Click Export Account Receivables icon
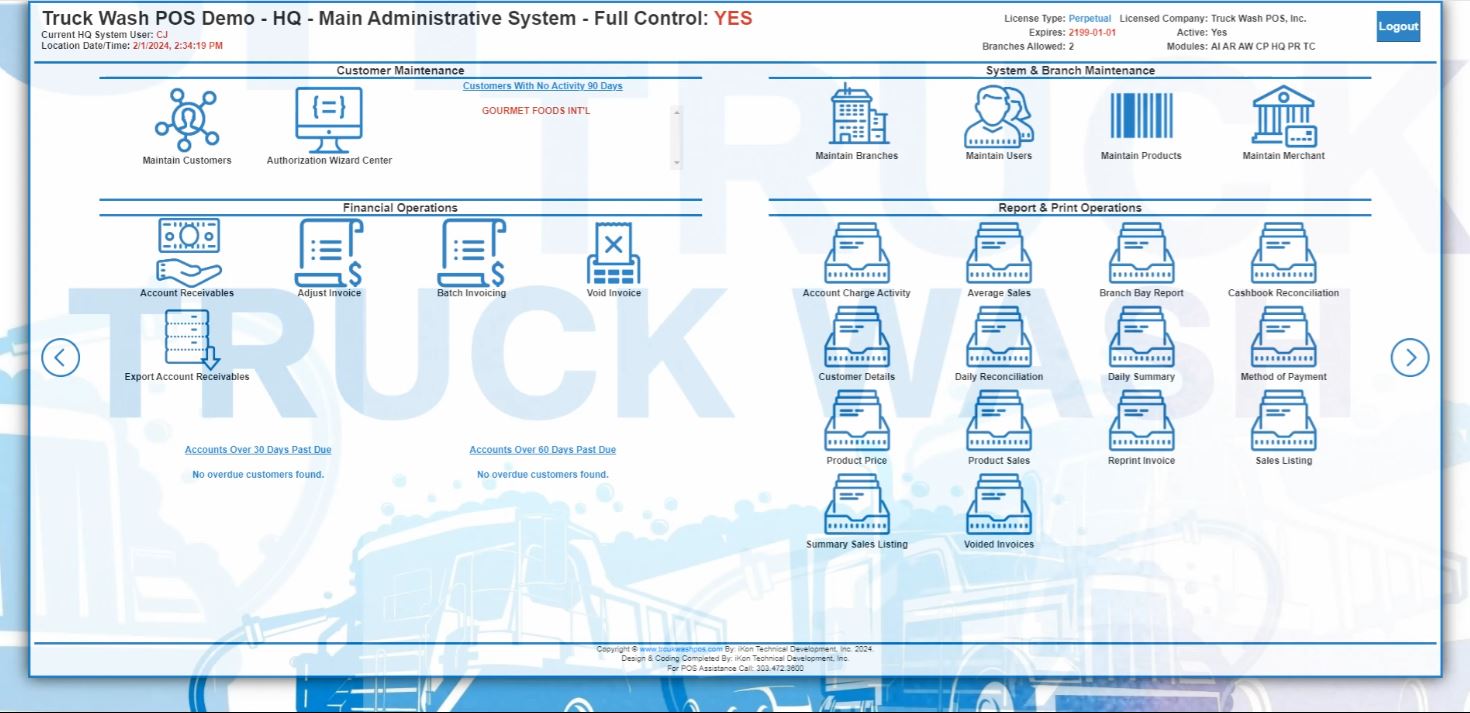The image size is (1470, 713). pos(188,340)
